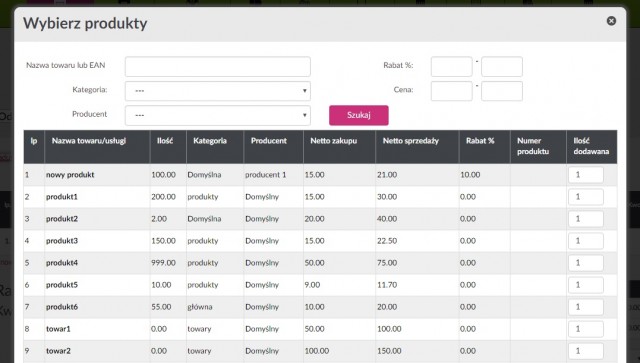
Task: Open the Kategoria dropdown
Action: coord(218,91)
